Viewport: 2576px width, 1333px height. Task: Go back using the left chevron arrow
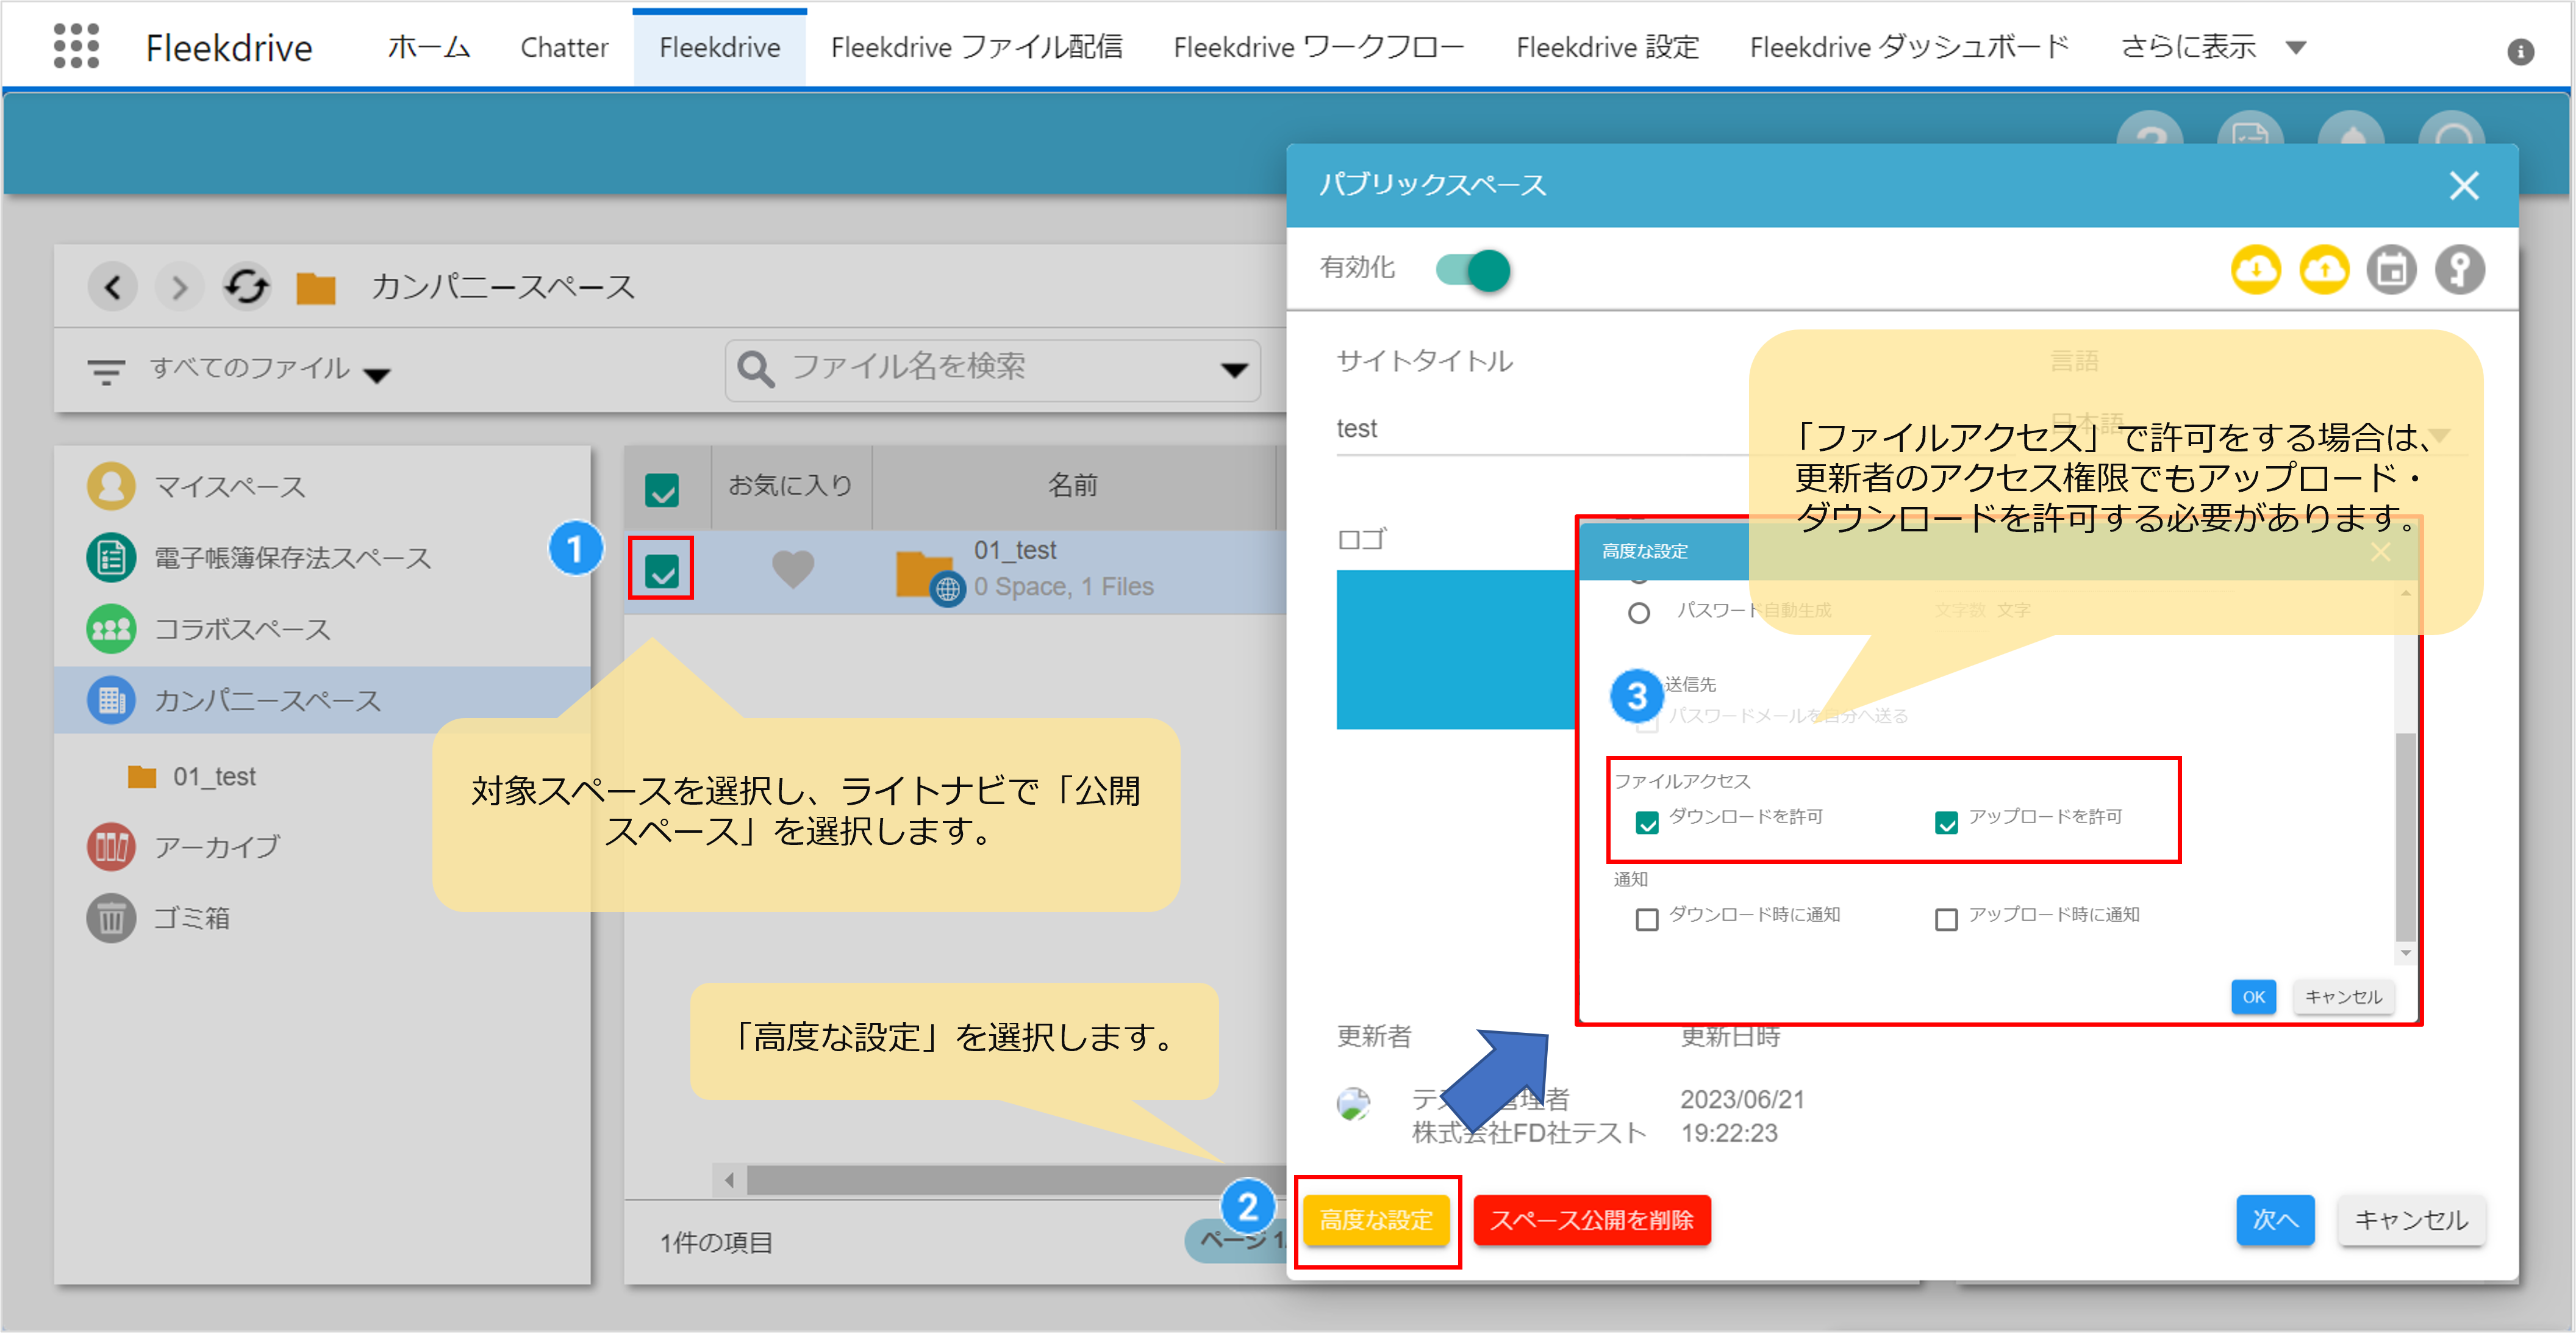[x=113, y=288]
